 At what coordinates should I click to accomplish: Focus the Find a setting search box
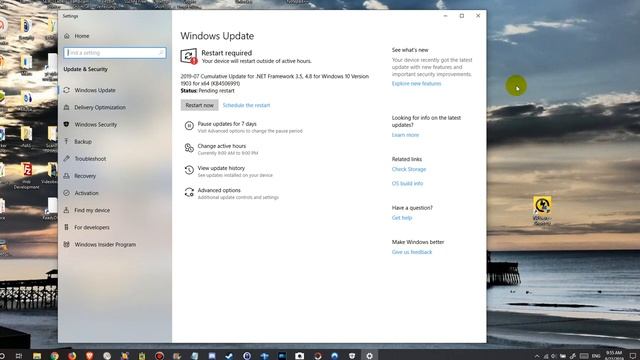tap(115, 53)
